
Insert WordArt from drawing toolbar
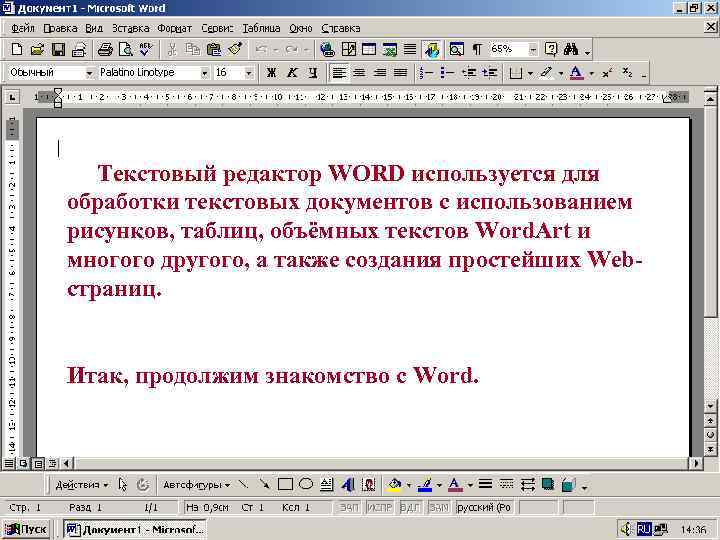[348, 484]
